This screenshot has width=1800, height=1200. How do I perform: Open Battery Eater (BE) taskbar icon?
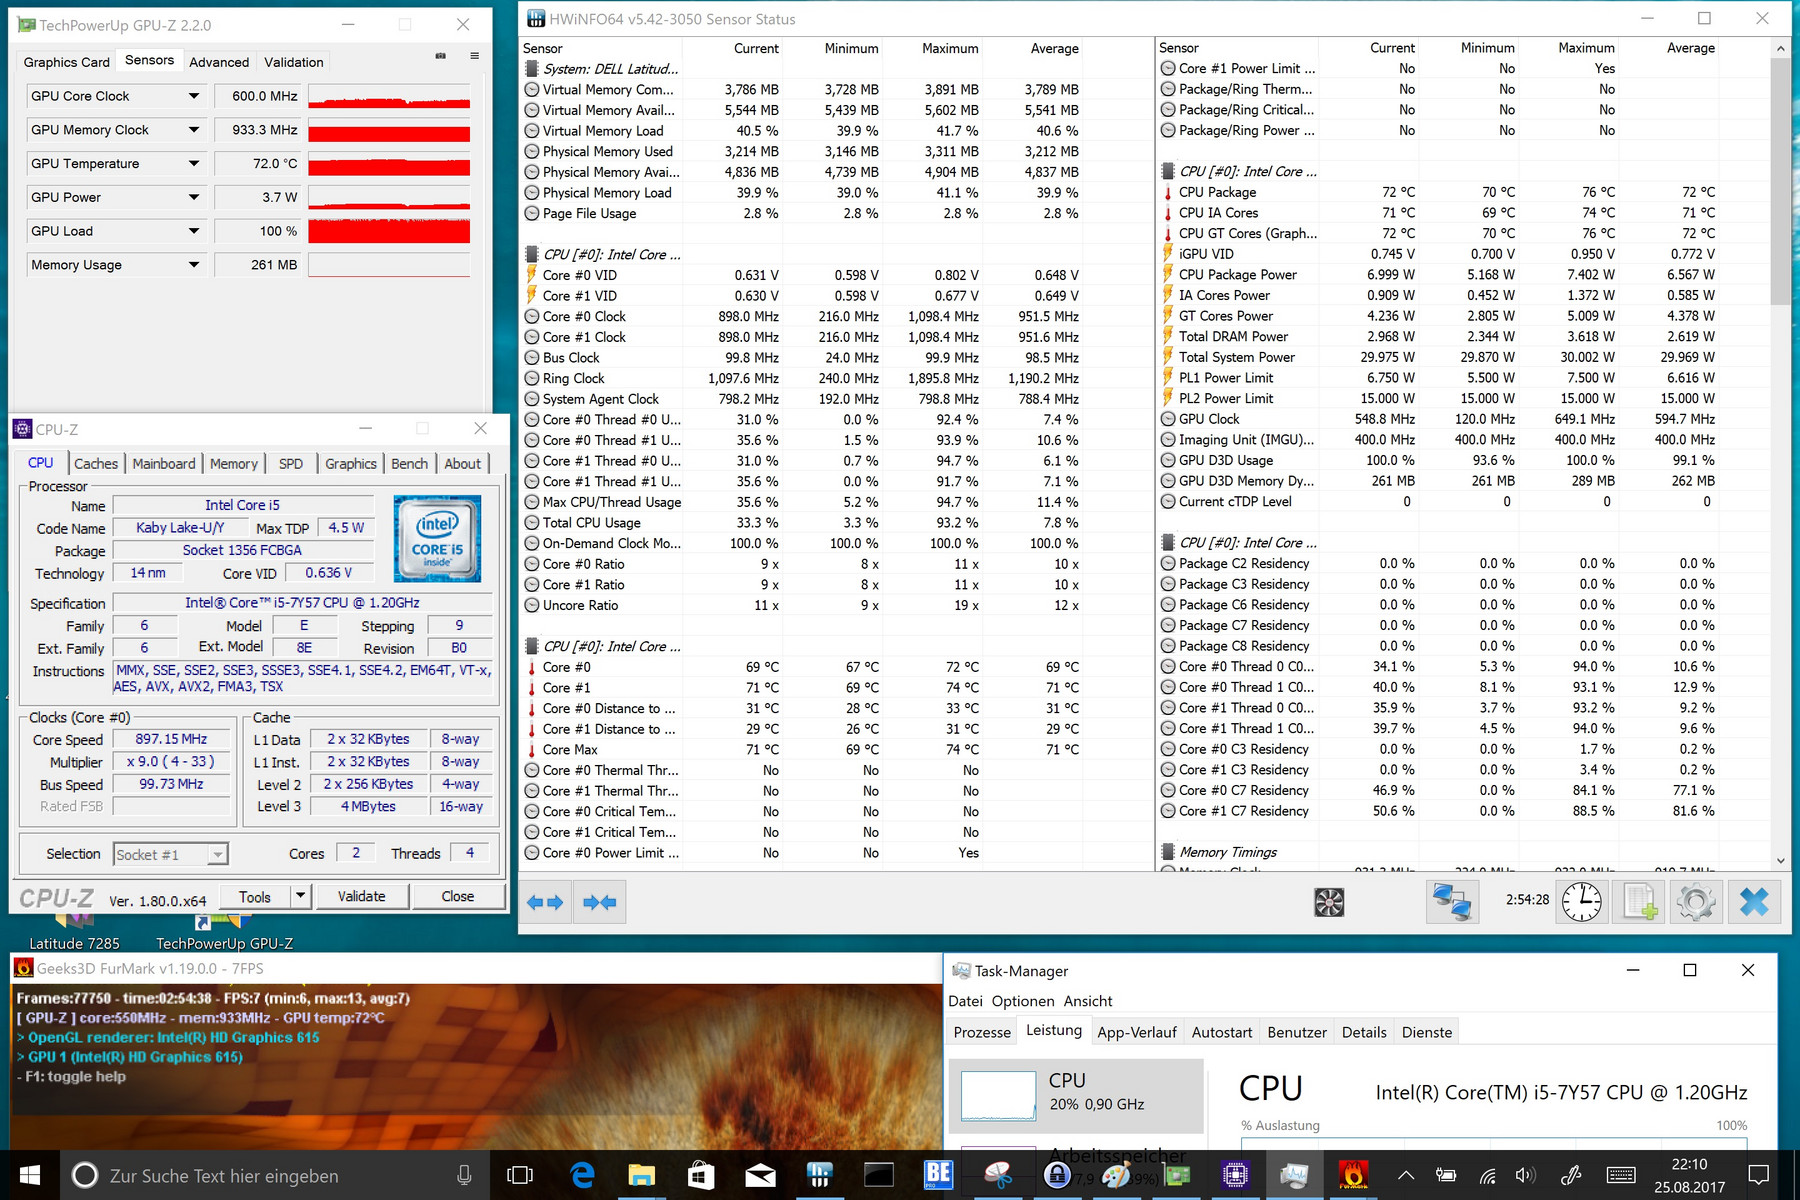point(938,1175)
